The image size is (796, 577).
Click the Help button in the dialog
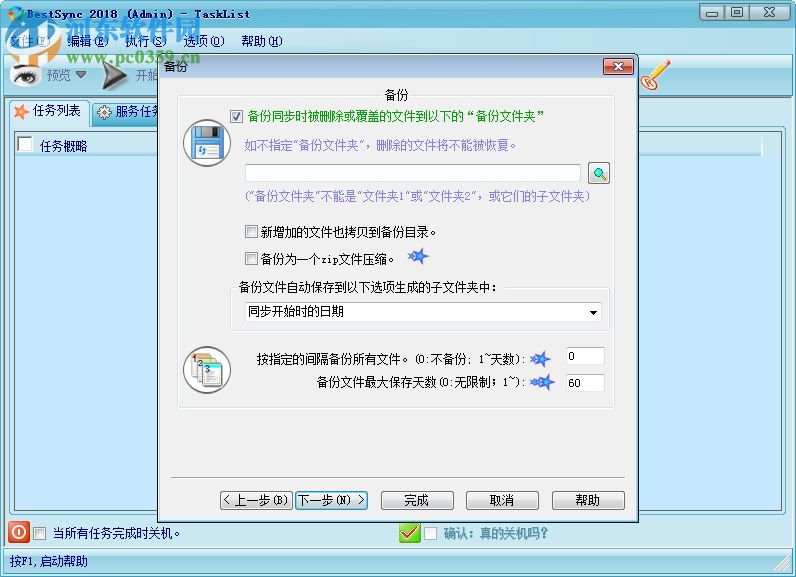(x=588, y=500)
